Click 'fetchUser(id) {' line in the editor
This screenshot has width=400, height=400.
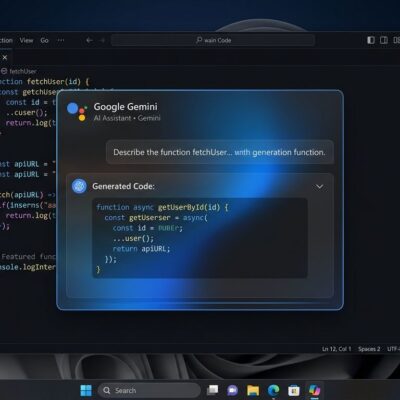(x=58, y=82)
